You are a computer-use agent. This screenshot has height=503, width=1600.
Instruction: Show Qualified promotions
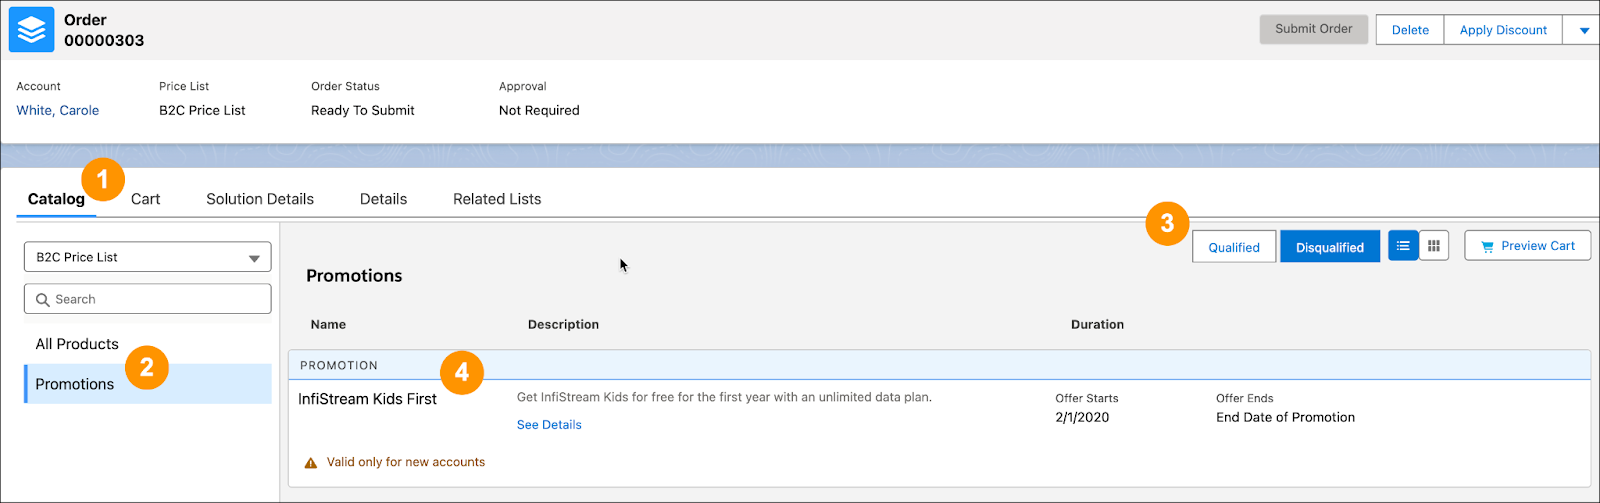1234,247
